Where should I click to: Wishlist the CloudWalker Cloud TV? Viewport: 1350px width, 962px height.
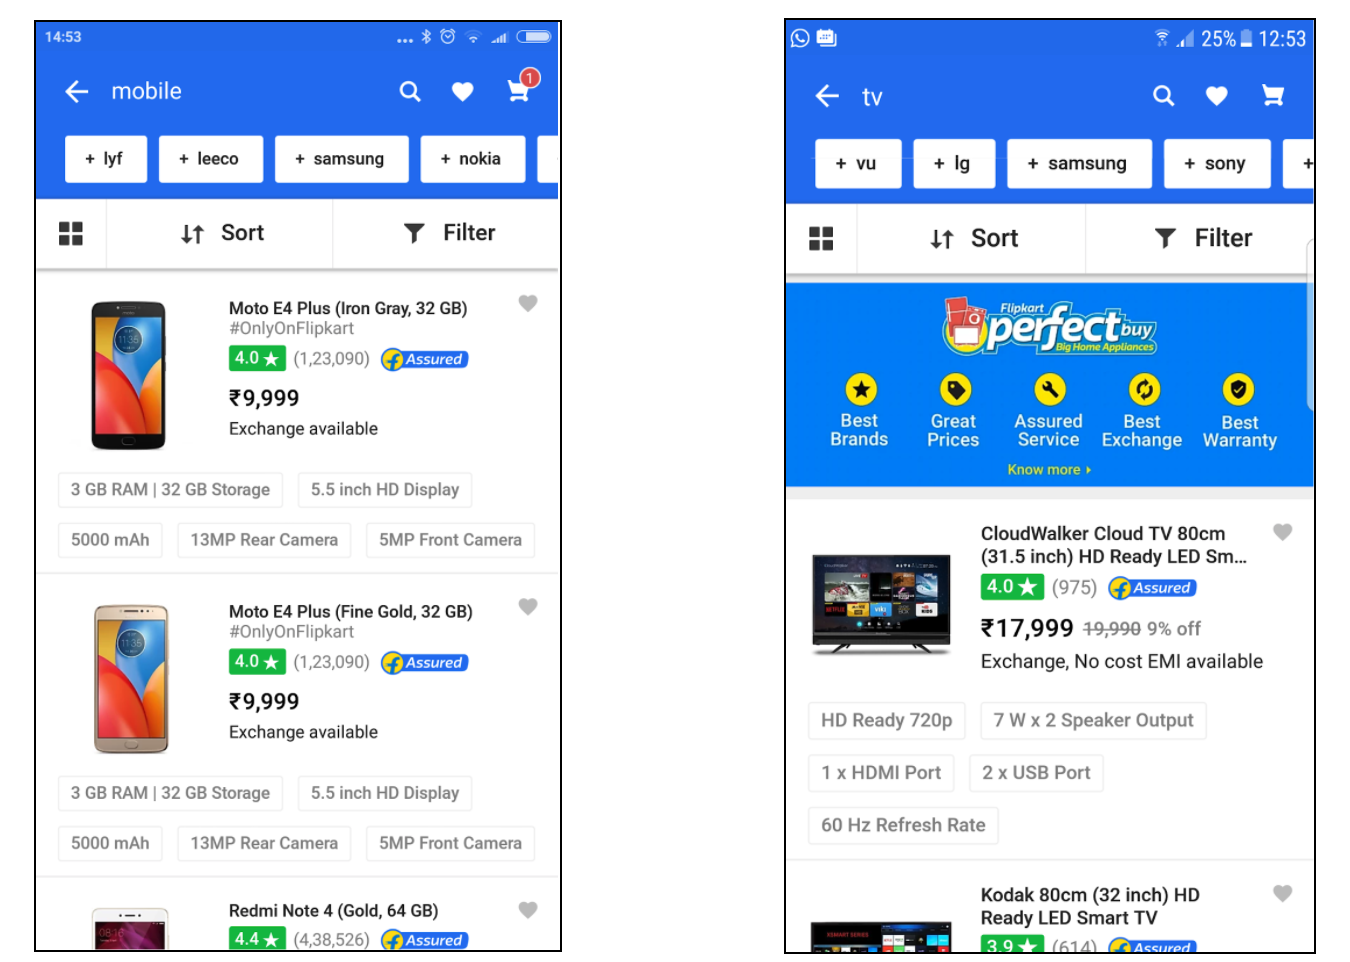1283,532
